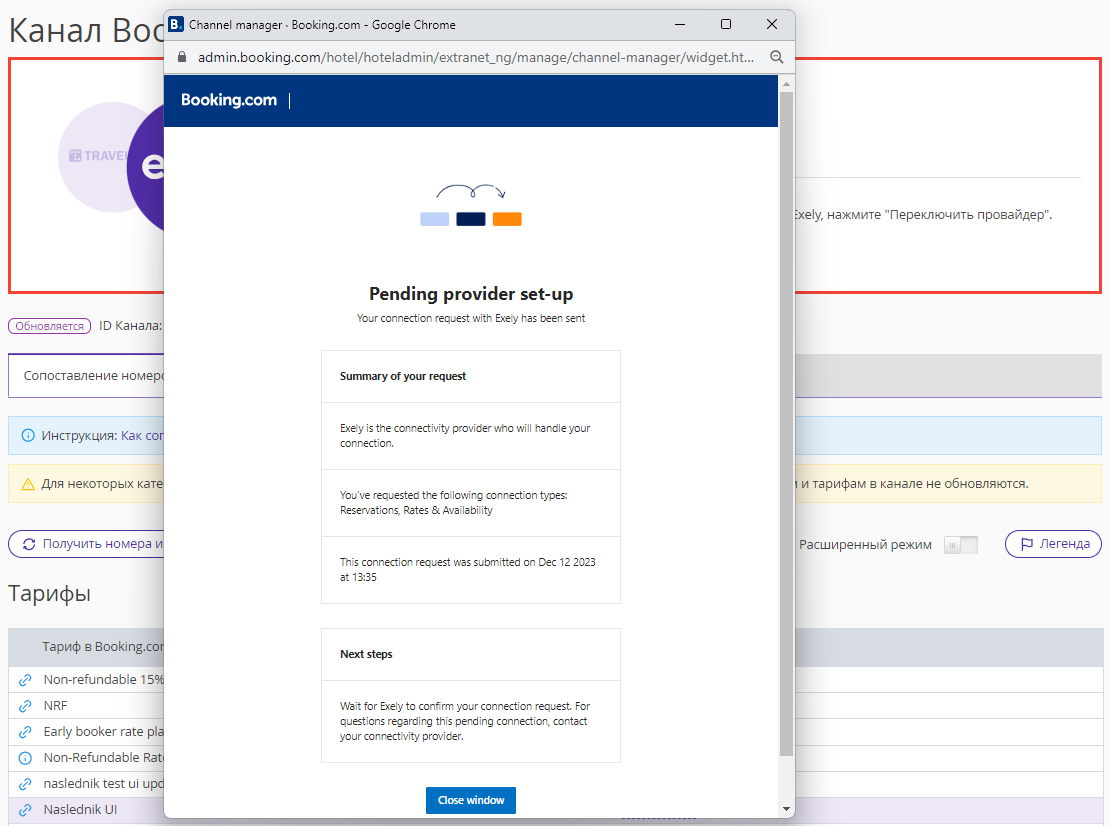Click the Тариф в Booking.com column header
1110x826 pixels.
point(103,646)
